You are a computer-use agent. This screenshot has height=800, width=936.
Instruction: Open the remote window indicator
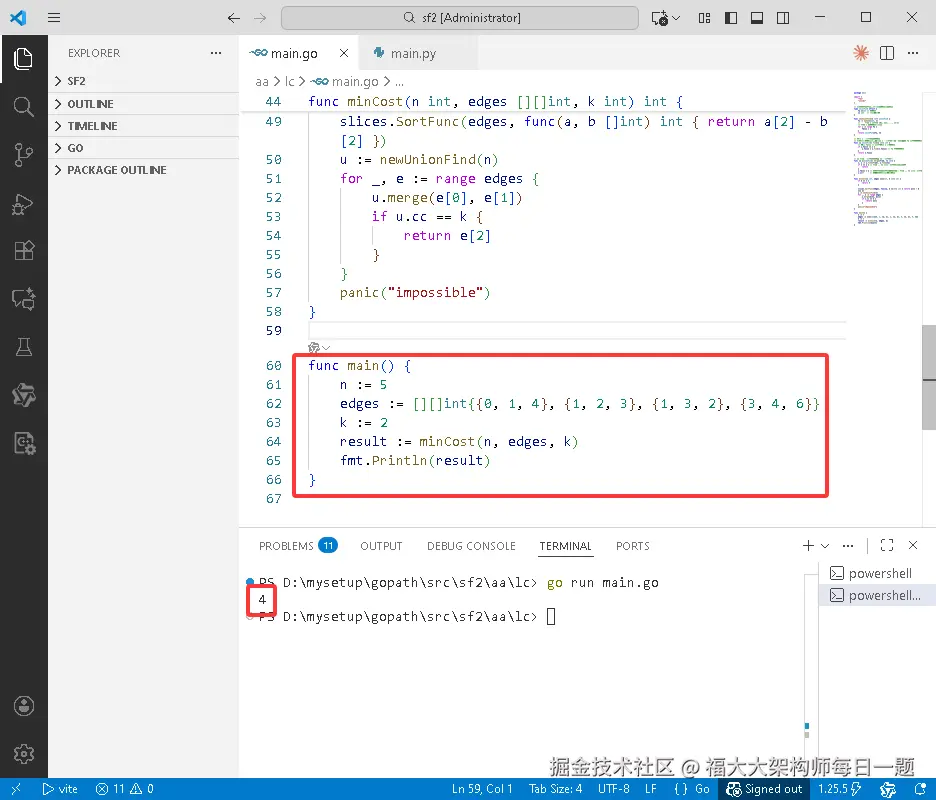click(16, 789)
